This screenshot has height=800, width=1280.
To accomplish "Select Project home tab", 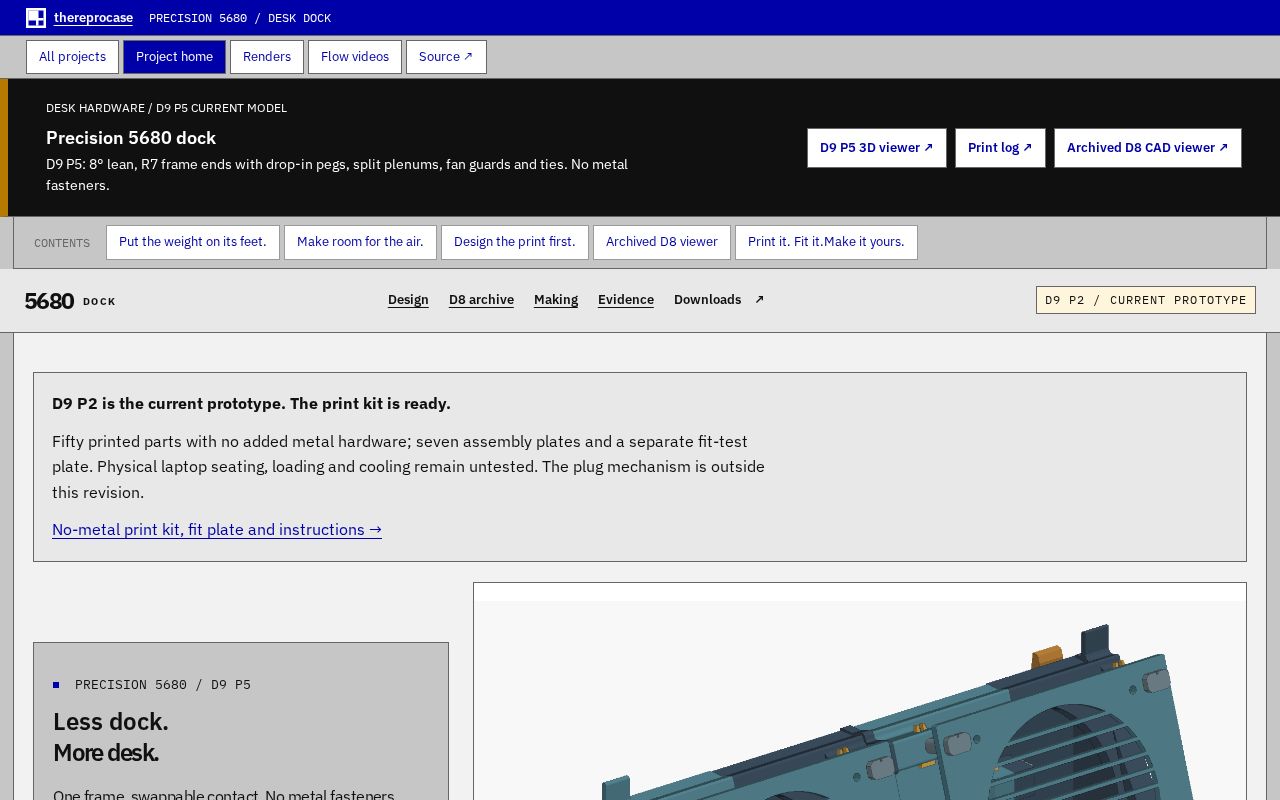I will tap(174, 57).
